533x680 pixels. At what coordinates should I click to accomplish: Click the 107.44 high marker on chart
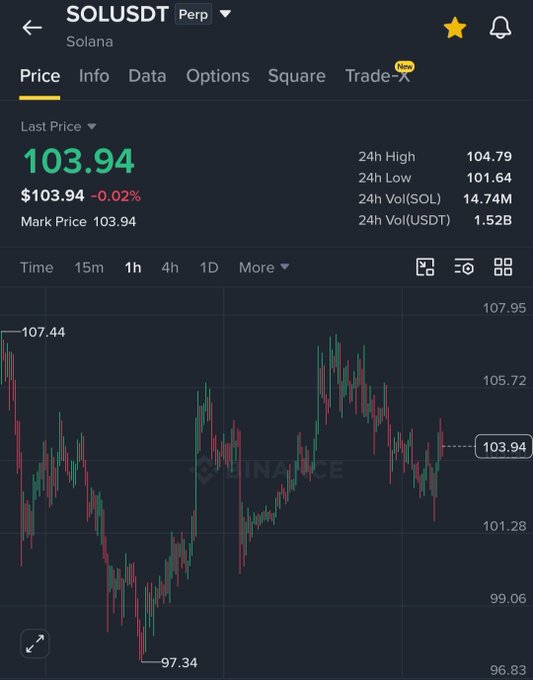pyautogui.click(x=43, y=332)
